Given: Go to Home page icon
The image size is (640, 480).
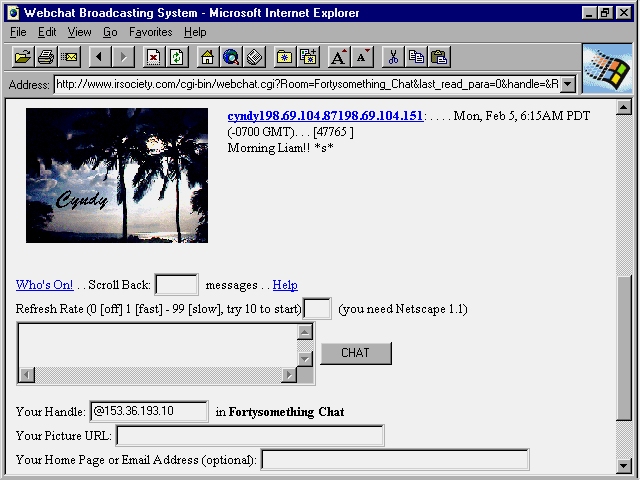Looking at the screenshot, I should click(x=207, y=56).
